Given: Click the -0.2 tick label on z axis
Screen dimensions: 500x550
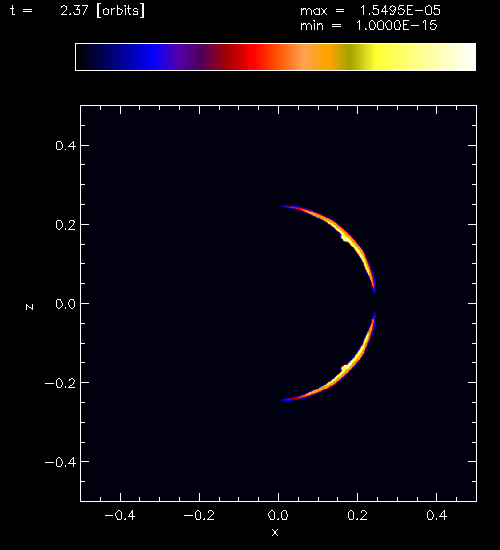Looking at the screenshot, I should click(x=60, y=383).
